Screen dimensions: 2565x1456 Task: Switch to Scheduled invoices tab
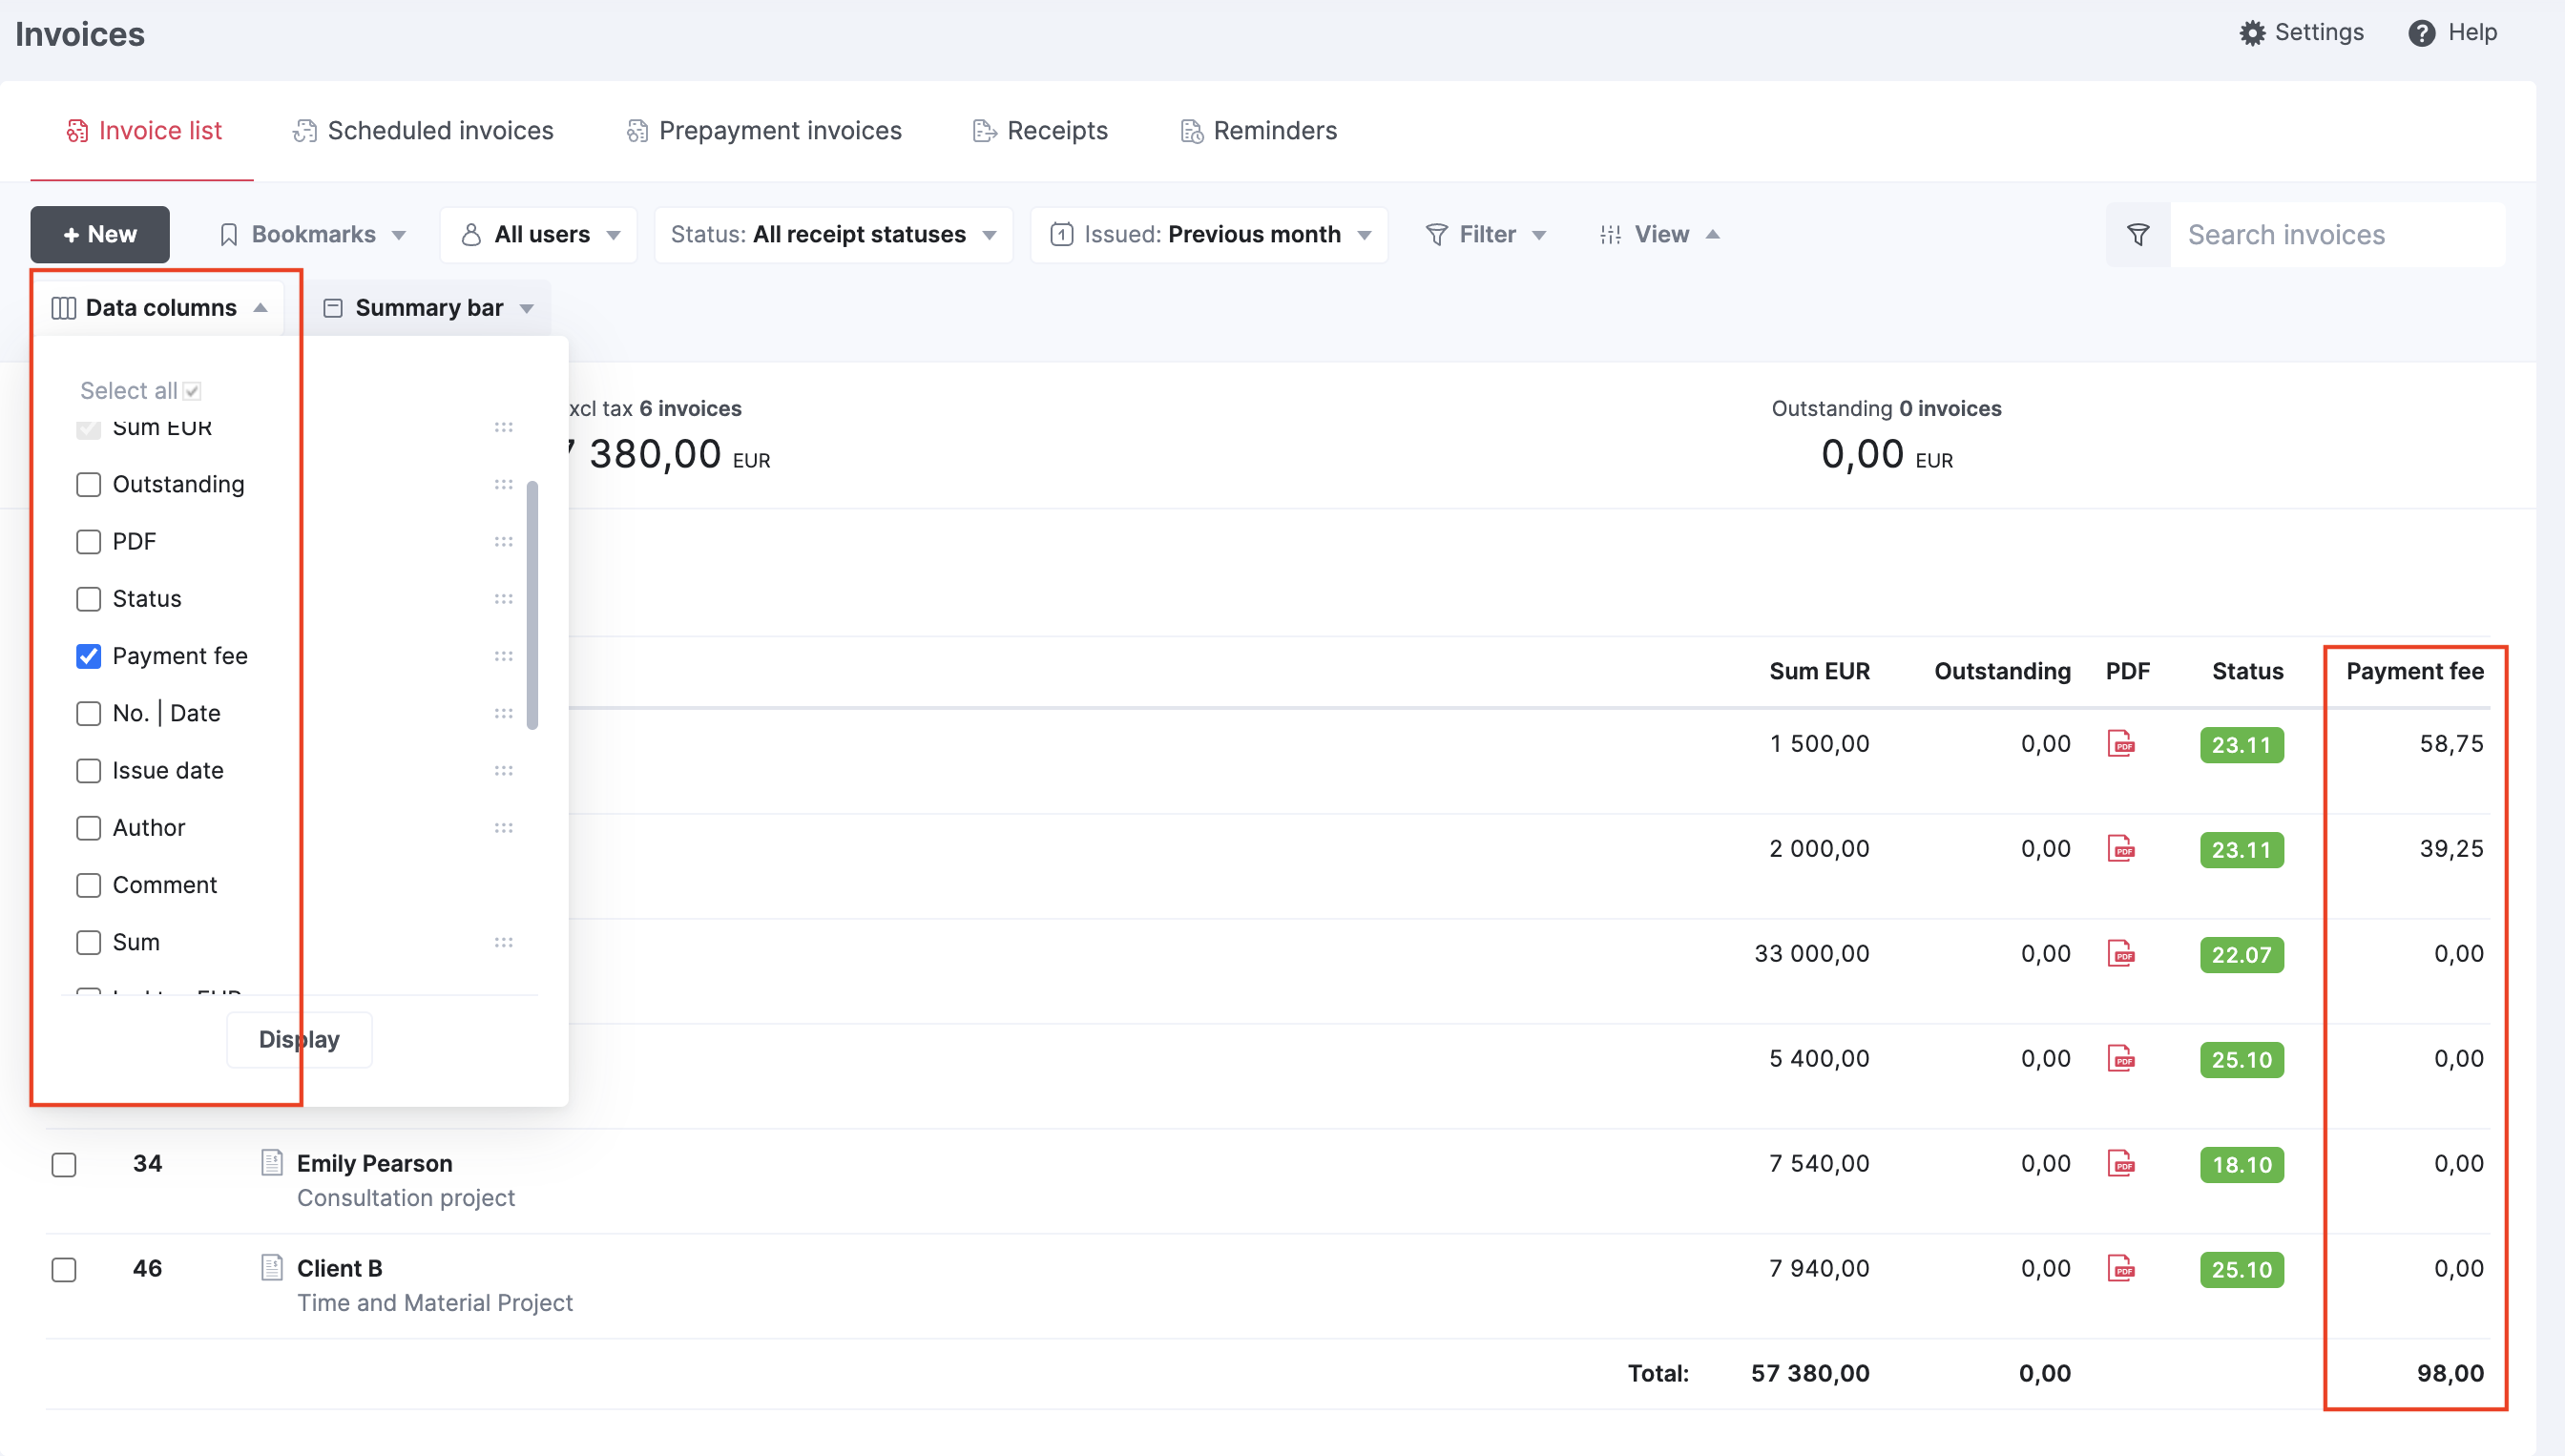pos(423,131)
